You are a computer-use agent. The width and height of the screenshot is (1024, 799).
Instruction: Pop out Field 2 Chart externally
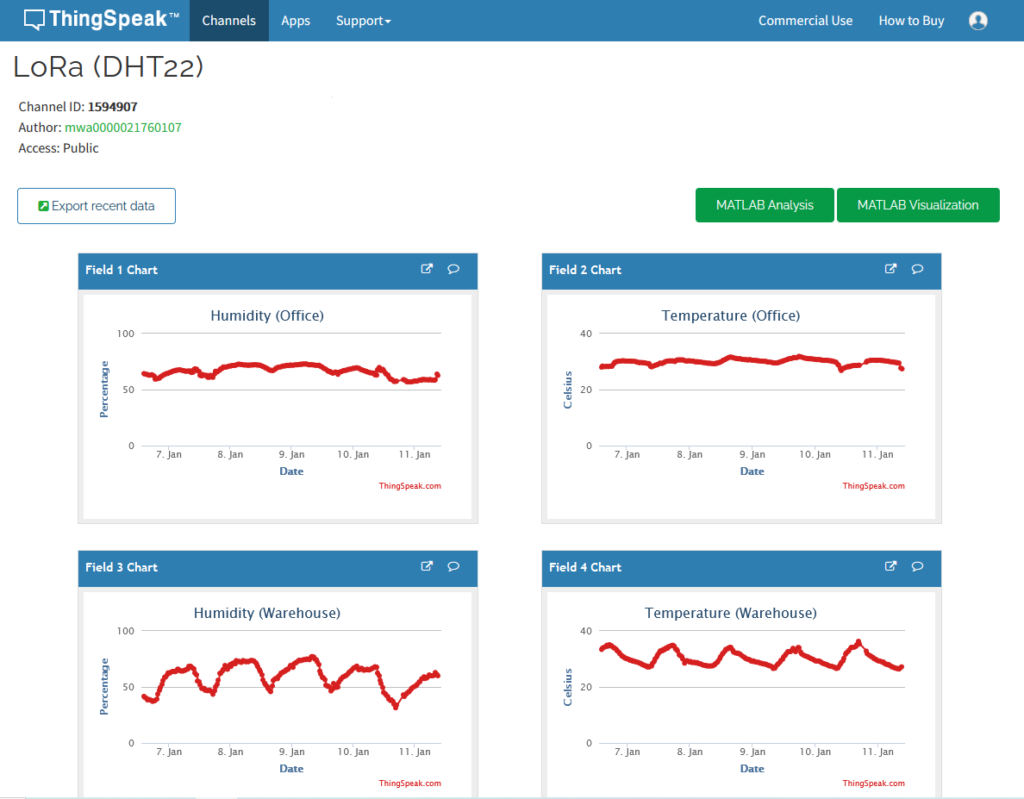pos(891,269)
